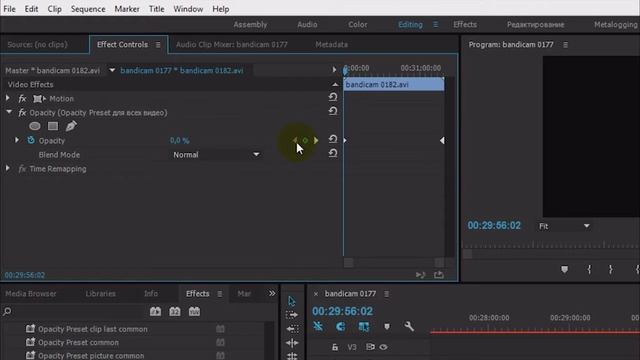Expand the Opacity parameter graph
This screenshot has width=640, height=360.
[17, 140]
